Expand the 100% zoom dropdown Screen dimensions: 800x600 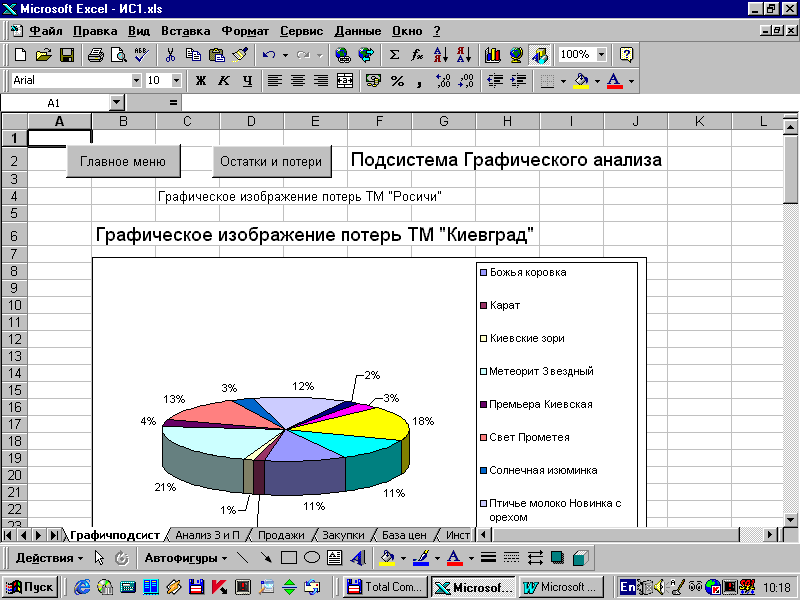601,55
